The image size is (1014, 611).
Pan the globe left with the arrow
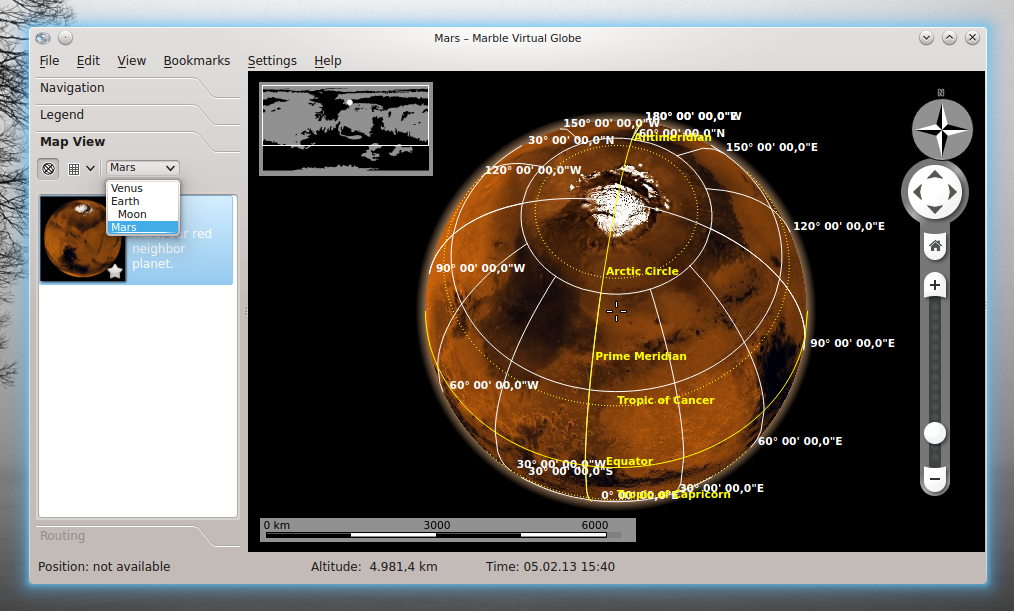coord(916,192)
